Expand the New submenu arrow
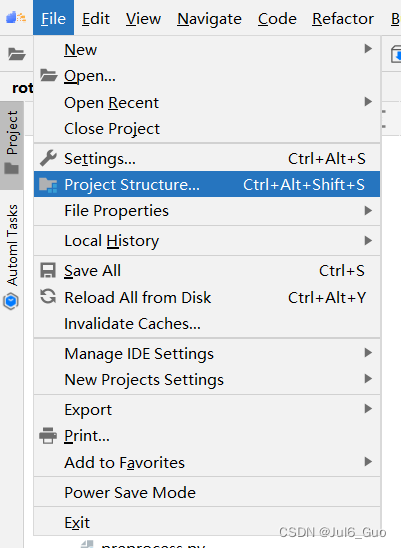The image size is (401, 548). [368, 49]
